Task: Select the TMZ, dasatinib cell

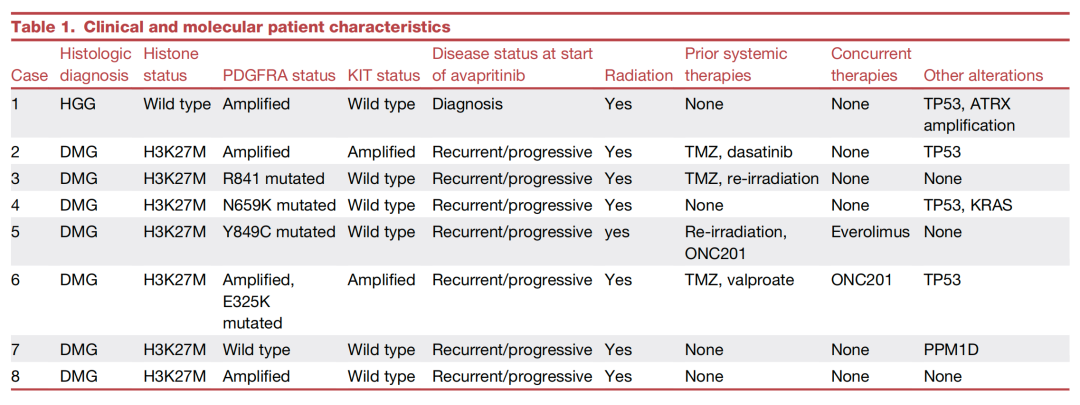Action: [x=738, y=152]
